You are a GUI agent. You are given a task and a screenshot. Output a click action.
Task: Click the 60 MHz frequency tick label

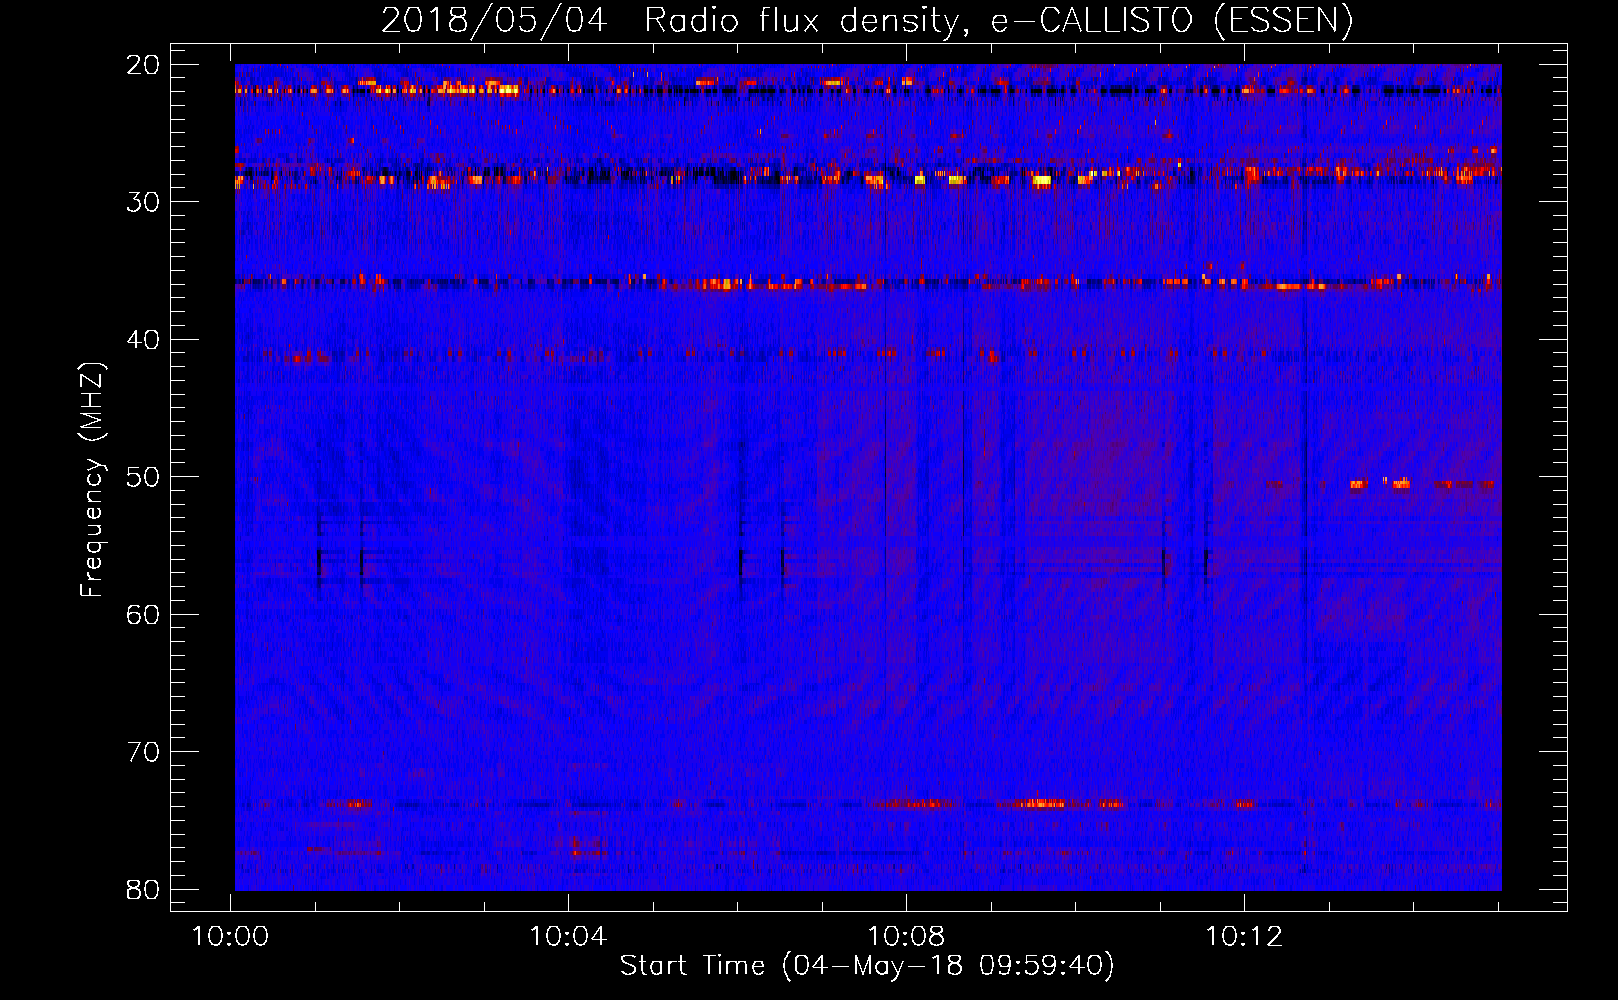coord(144,614)
